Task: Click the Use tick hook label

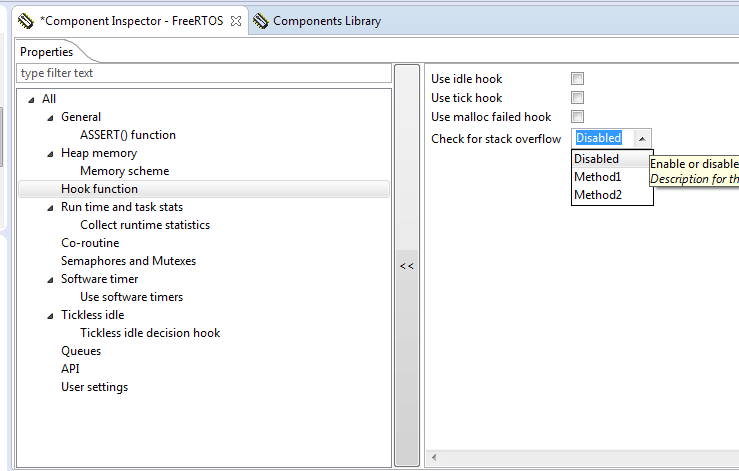Action: [x=467, y=98]
